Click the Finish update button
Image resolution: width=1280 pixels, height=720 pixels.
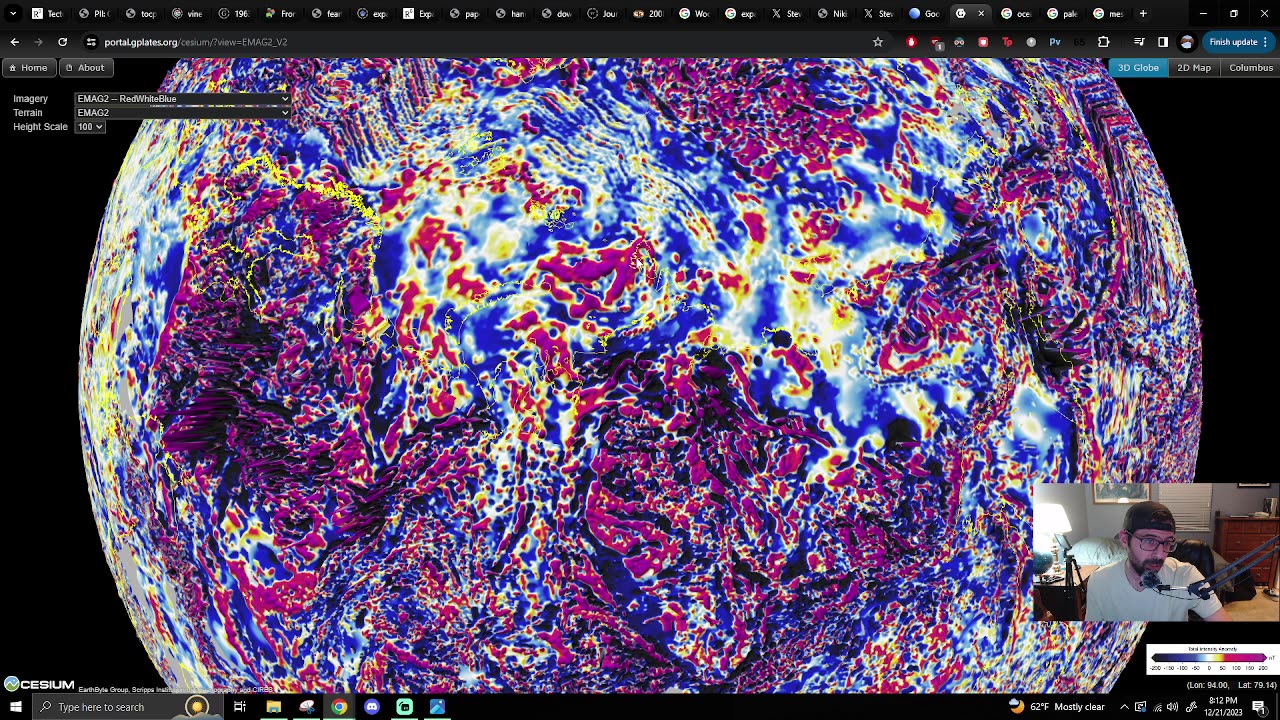click(x=1238, y=42)
